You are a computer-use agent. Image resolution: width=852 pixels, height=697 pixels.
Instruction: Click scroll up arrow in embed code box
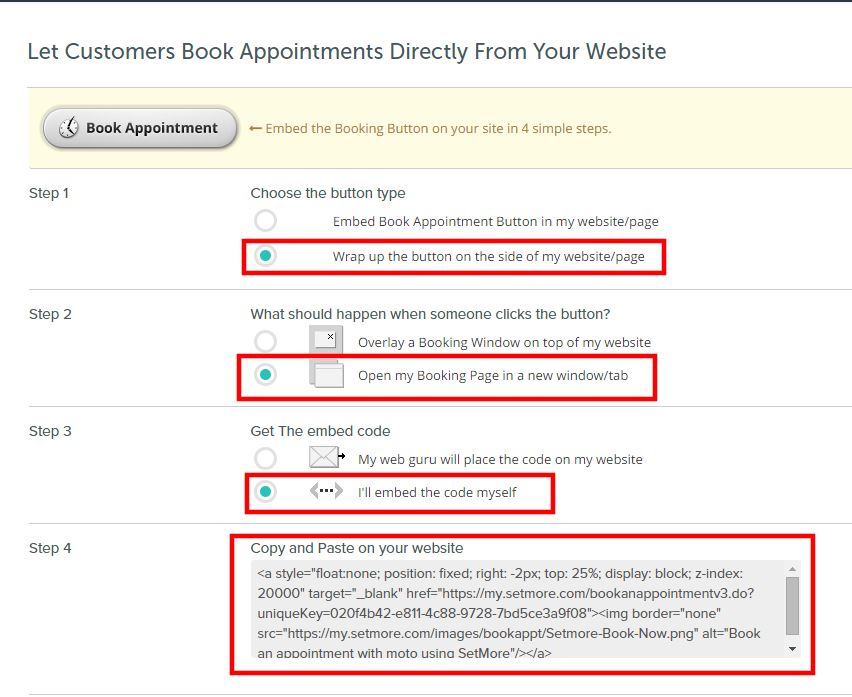point(792,569)
